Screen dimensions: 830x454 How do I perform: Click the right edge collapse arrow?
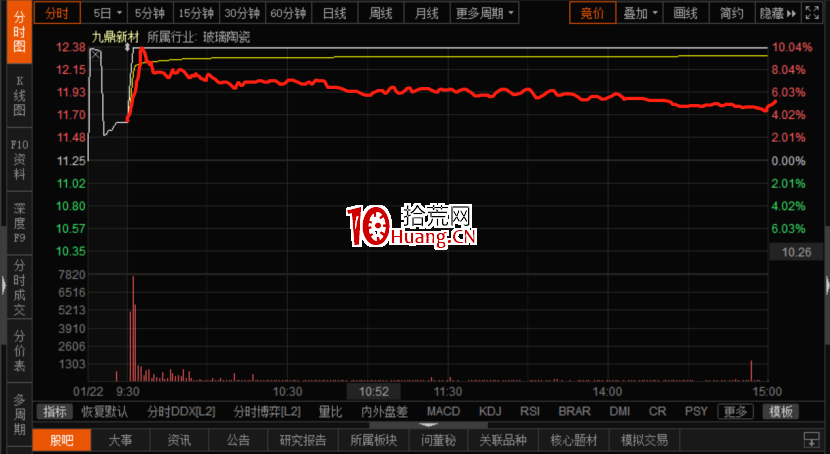point(826,285)
